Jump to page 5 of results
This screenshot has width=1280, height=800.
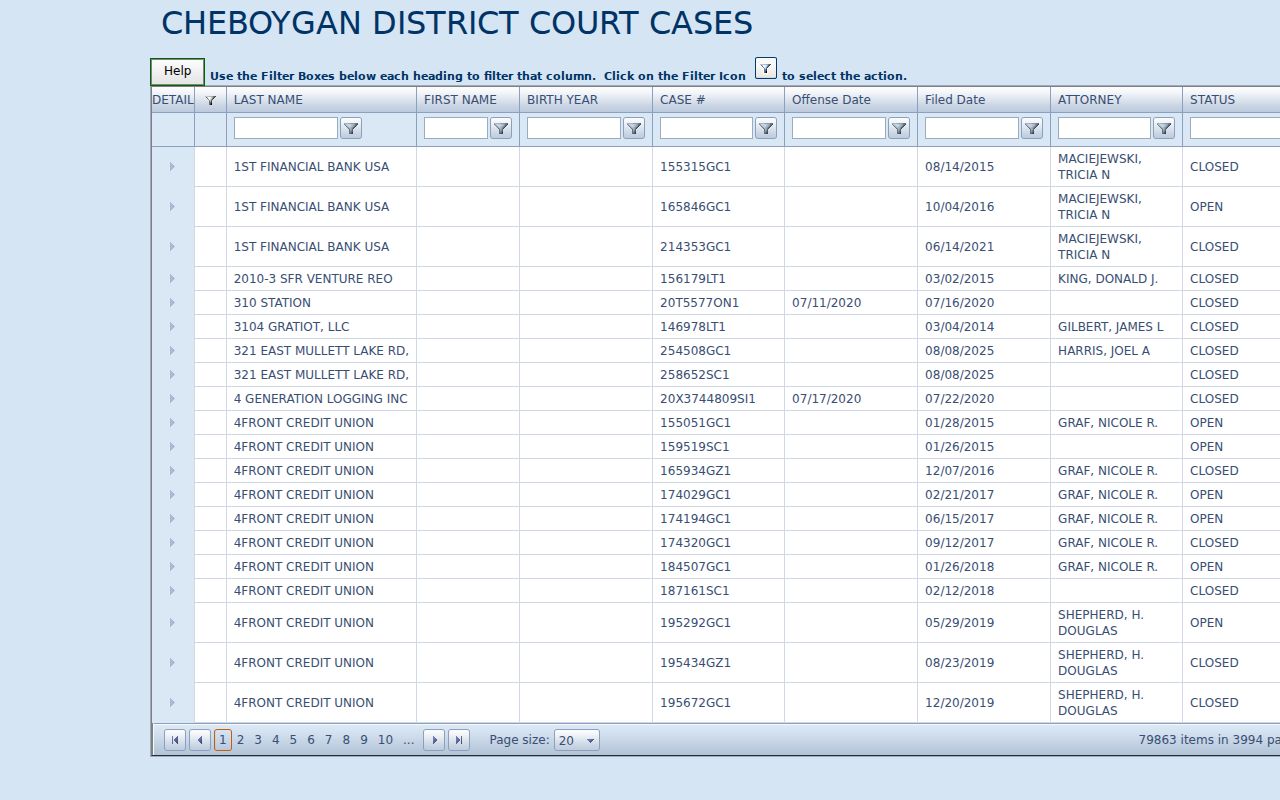pyautogui.click(x=293, y=740)
